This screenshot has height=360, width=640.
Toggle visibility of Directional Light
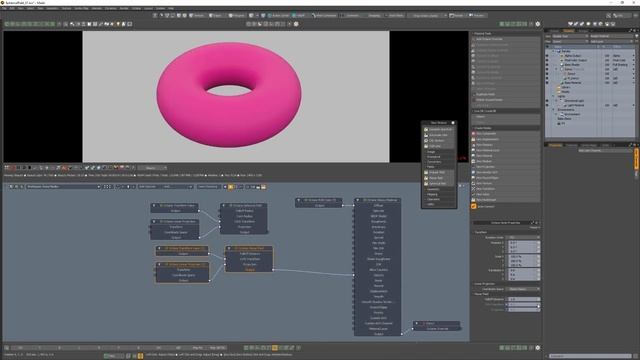(x=547, y=101)
